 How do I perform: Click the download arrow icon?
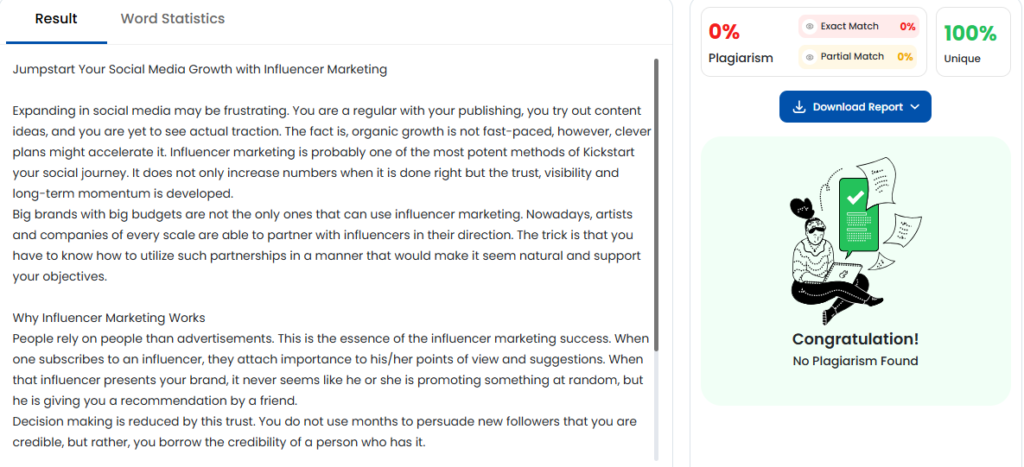click(799, 107)
